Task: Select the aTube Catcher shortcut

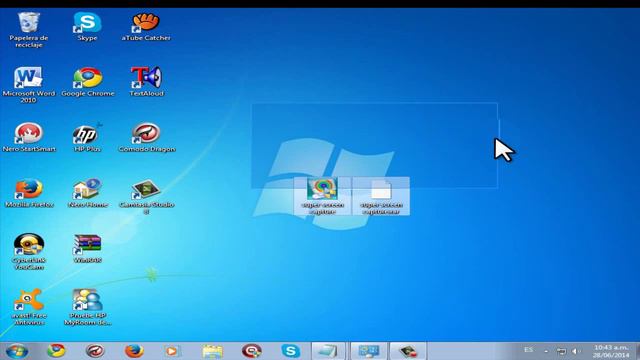Action: pos(146,27)
